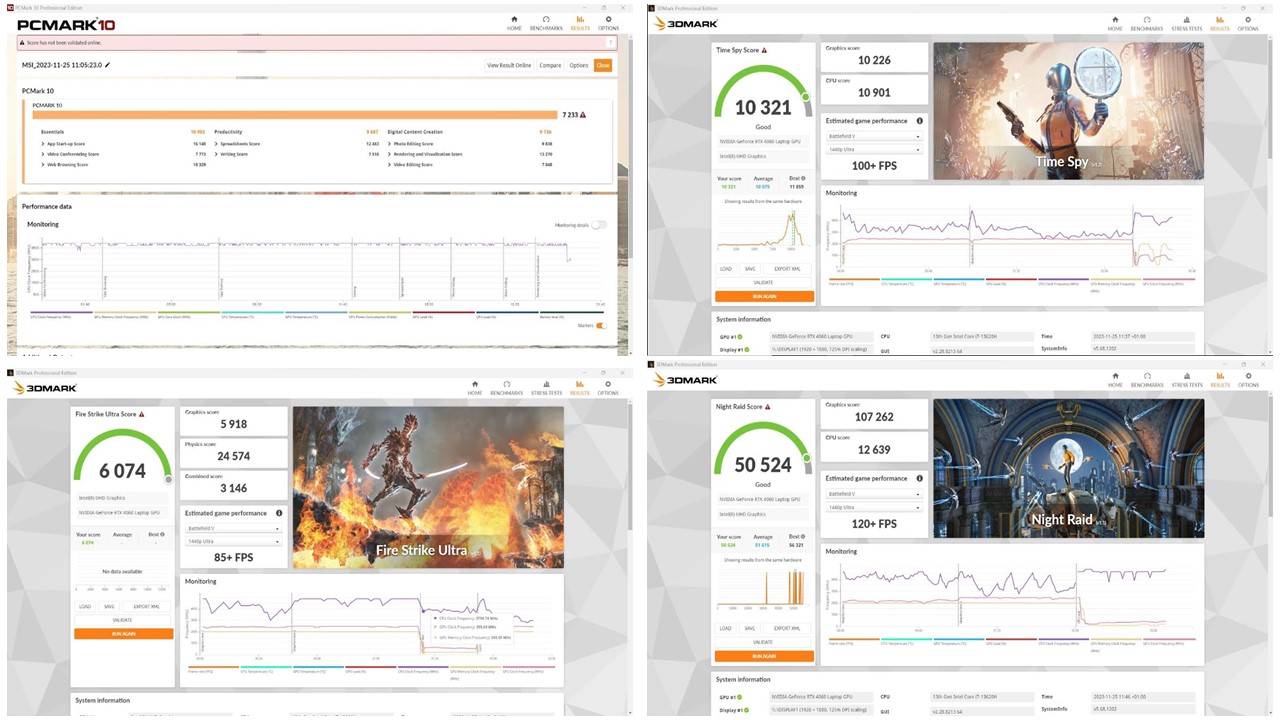This screenshot has width=1280, height=720.
Task: Open Battlefield V dropdown in Fire Strike window
Action: pos(234,528)
